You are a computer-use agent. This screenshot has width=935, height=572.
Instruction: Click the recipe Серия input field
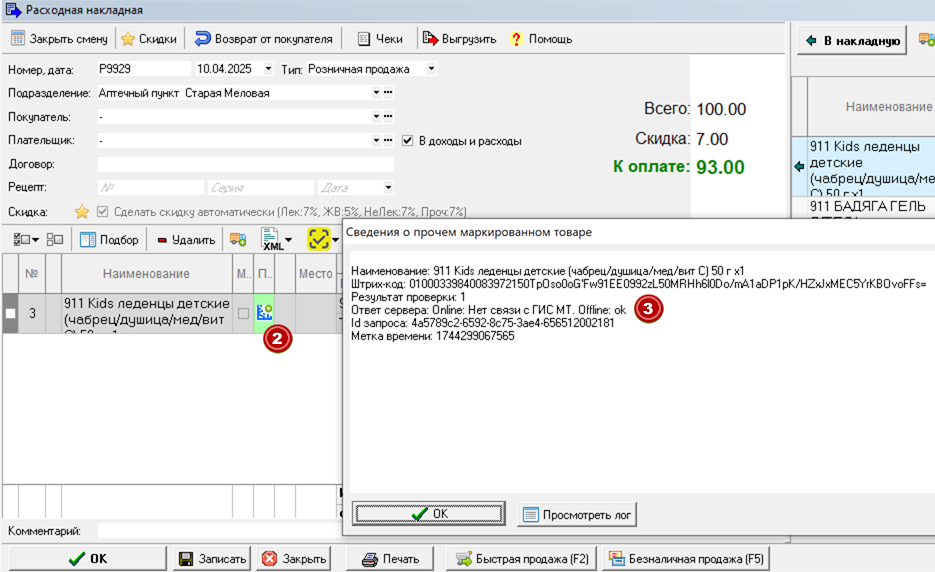pyautogui.click(x=261, y=188)
